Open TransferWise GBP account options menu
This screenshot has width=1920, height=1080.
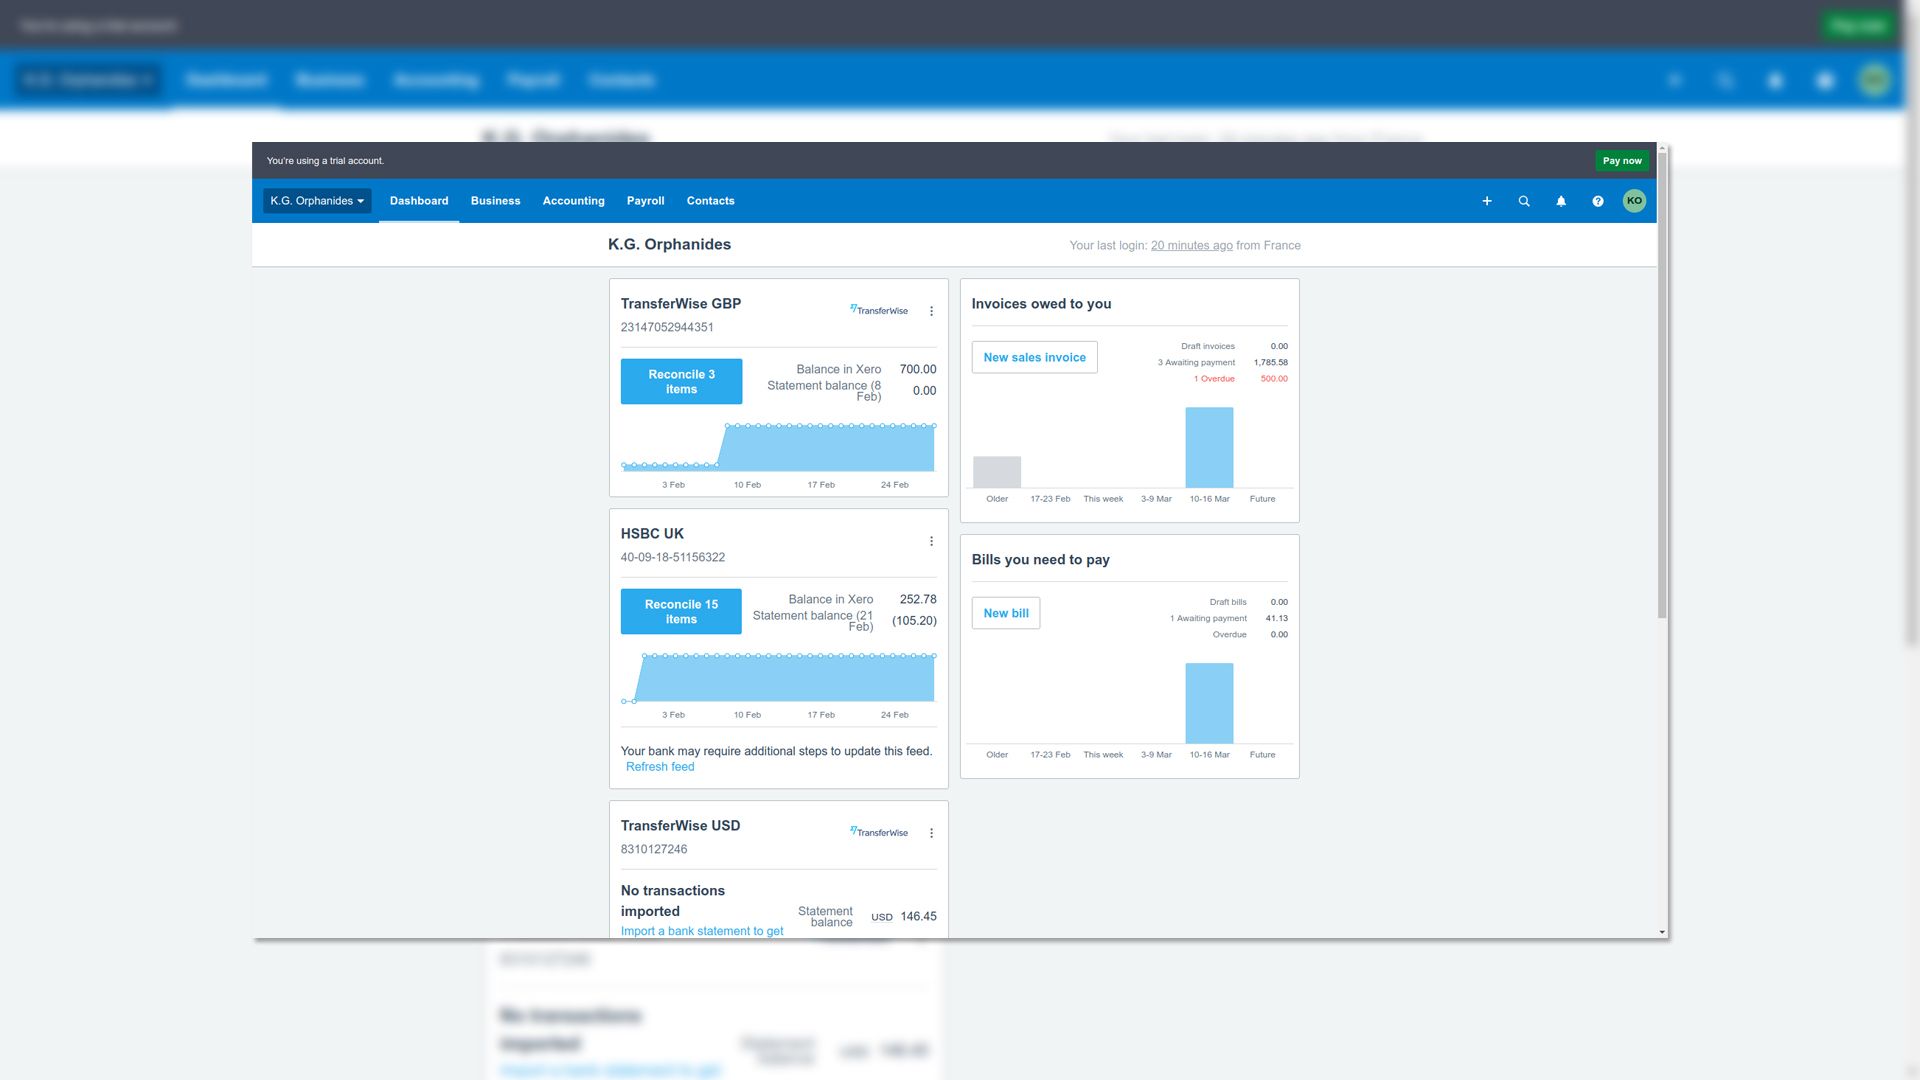point(931,311)
